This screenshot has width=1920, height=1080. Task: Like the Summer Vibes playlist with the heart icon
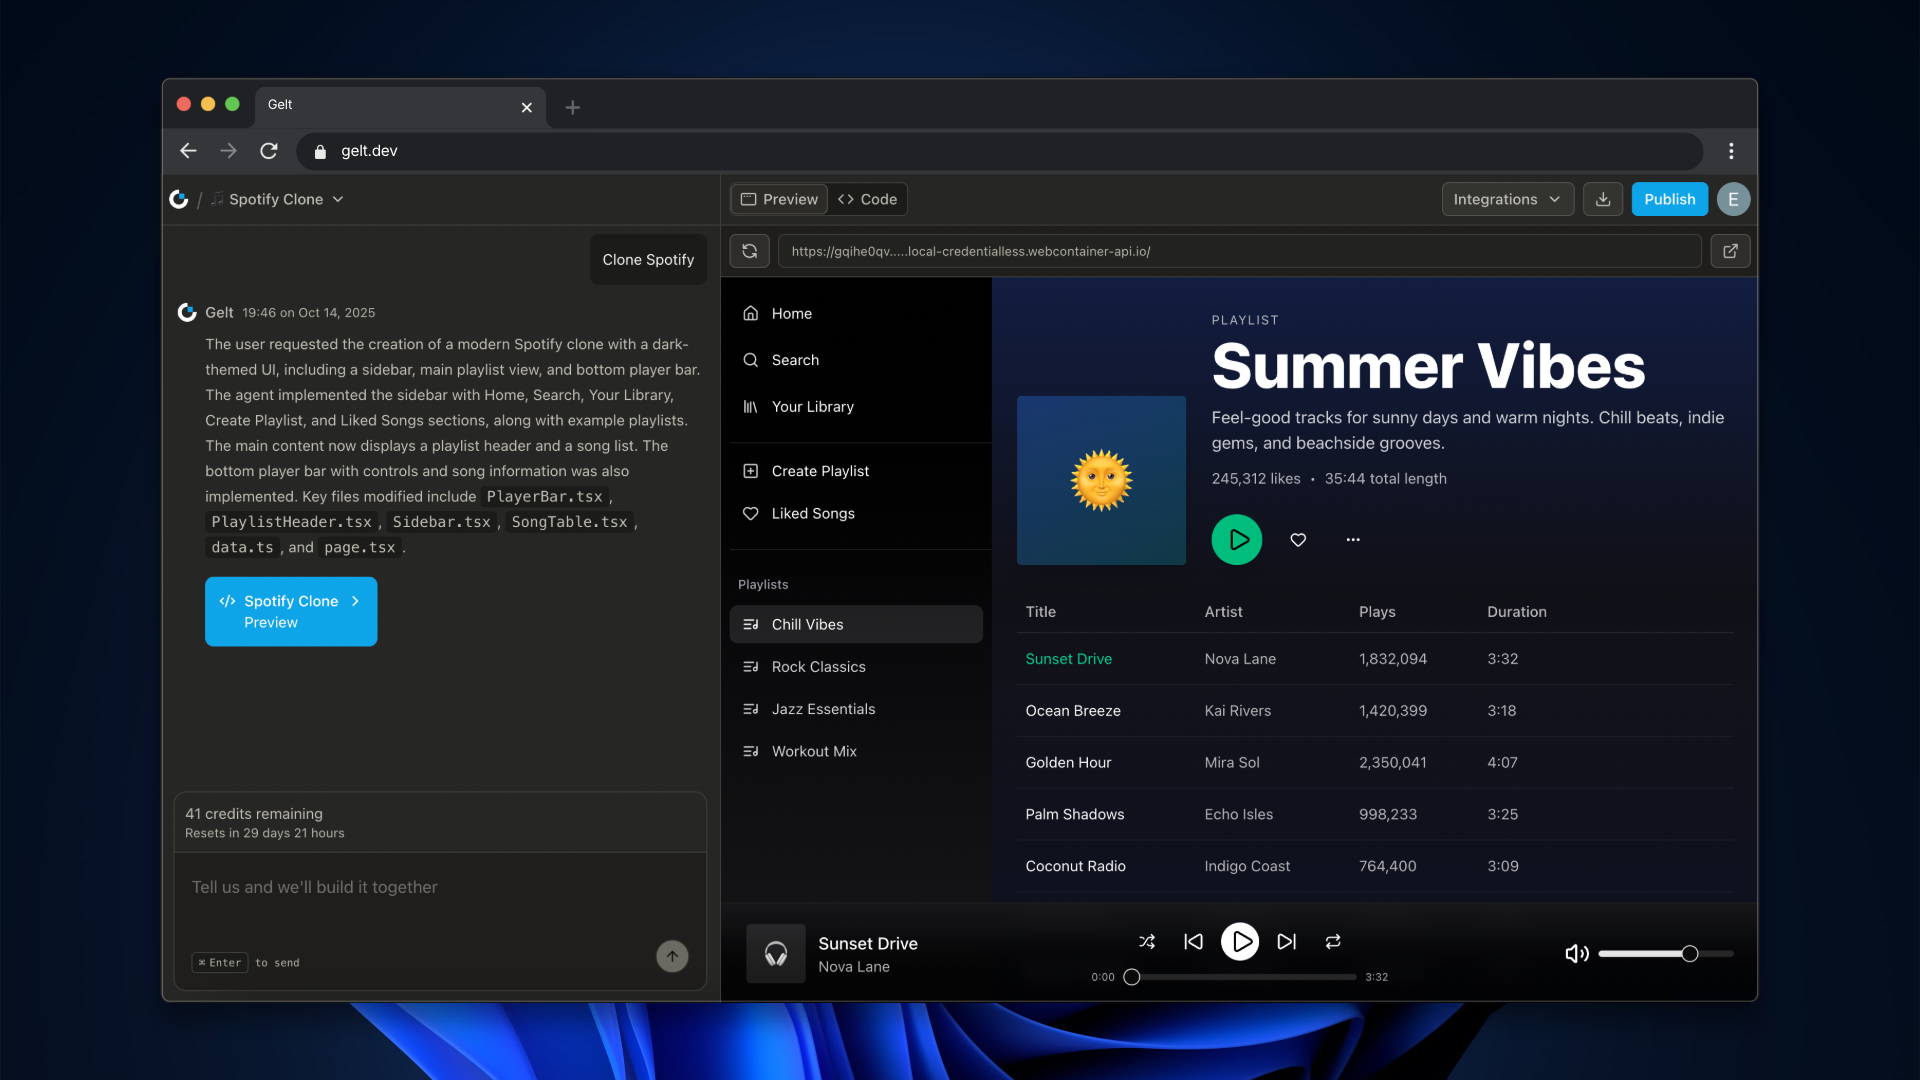pos(1298,540)
